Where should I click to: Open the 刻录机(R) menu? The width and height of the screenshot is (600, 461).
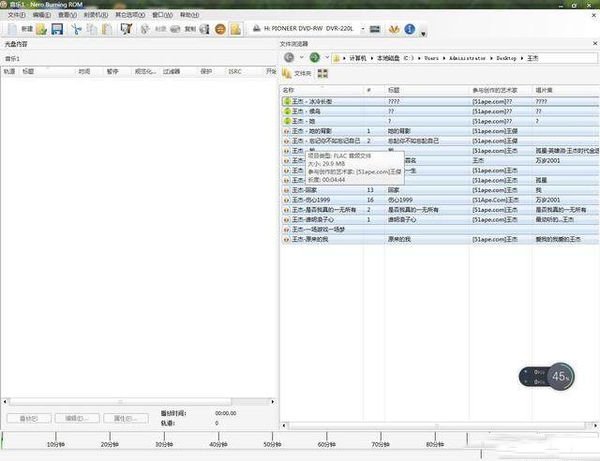tap(95, 15)
